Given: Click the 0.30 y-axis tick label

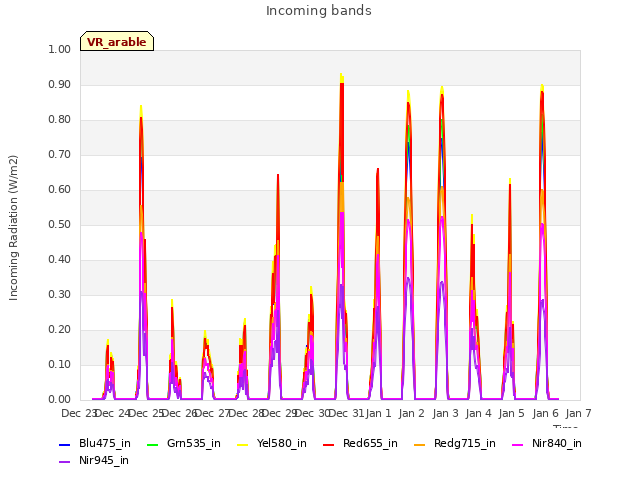Looking at the screenshot, I should pos(60,295).
